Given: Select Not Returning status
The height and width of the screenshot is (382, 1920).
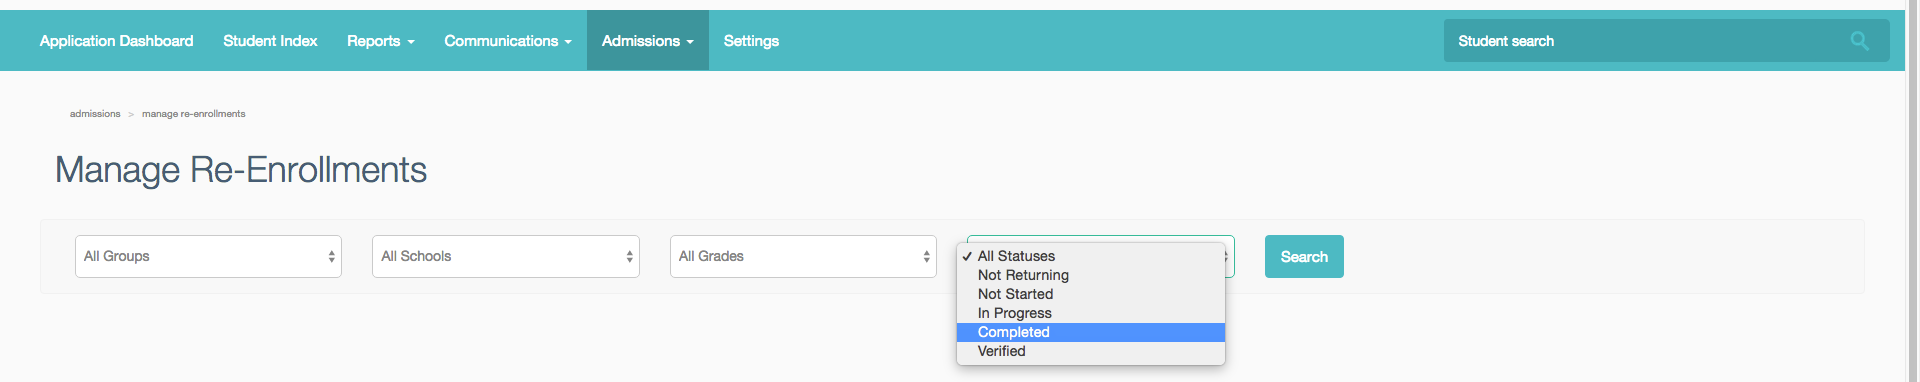Looking at the screenshot, I should point(1091,275).
